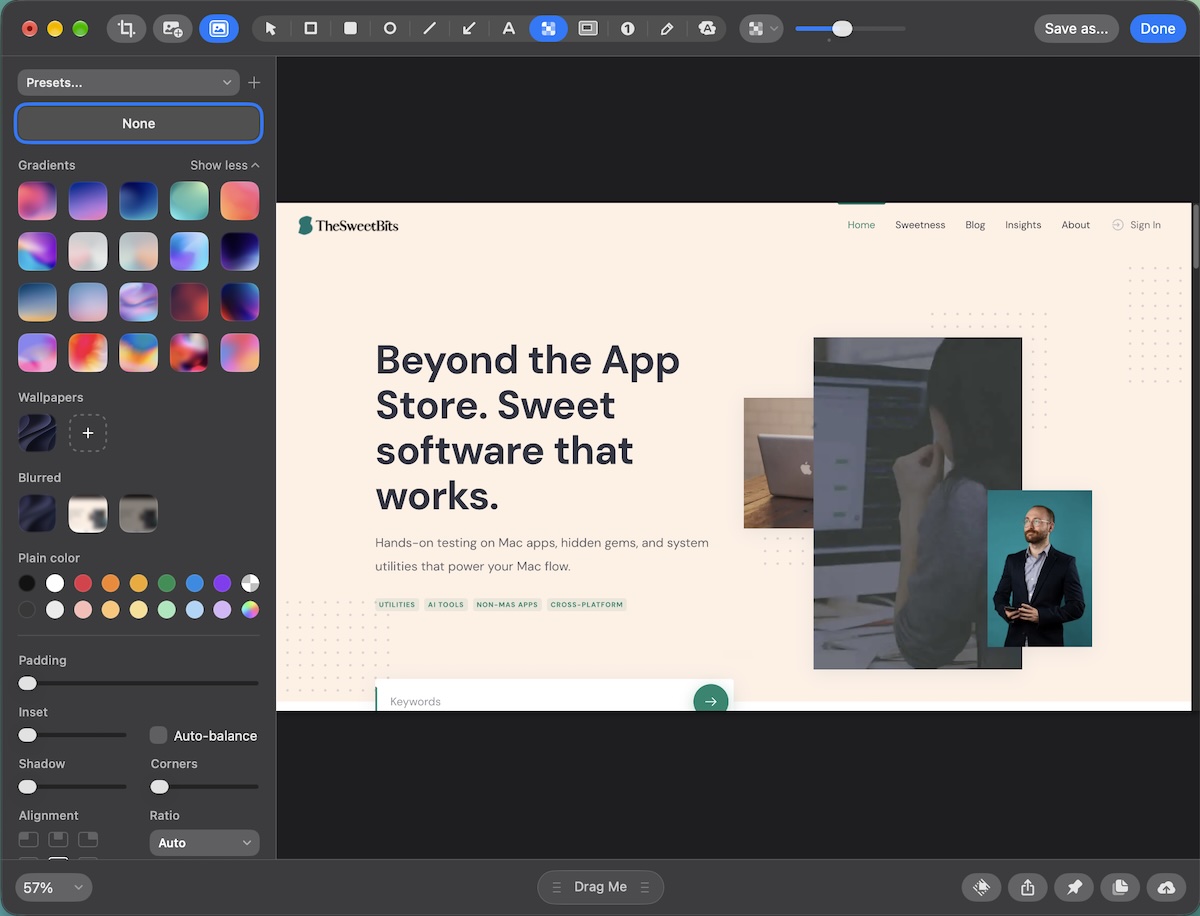The image size is (1200, 916).
Task: Open the pixelate style dropdown in toolbar
Action: tap(761, 29)
